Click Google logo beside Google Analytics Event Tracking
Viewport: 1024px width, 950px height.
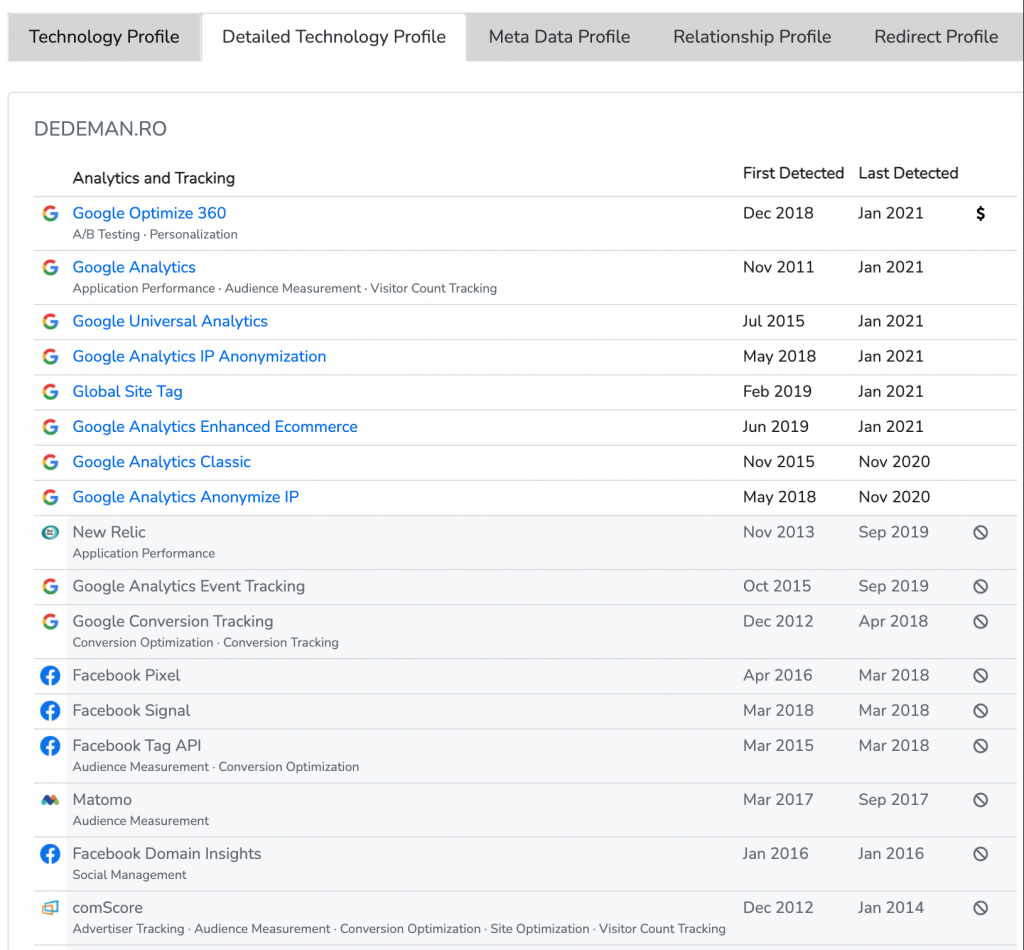[x=50, y=587]
